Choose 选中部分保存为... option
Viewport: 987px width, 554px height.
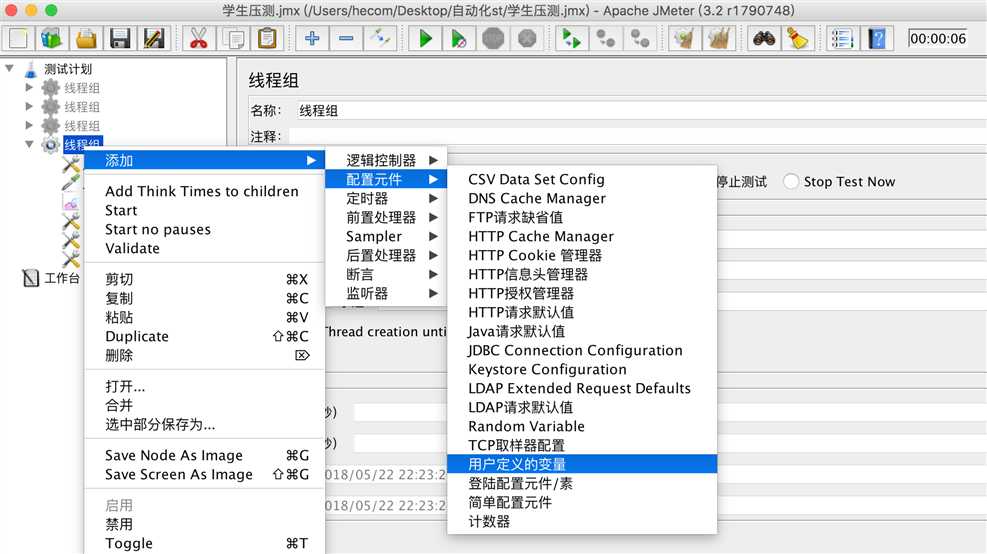[x=205, y=424]
